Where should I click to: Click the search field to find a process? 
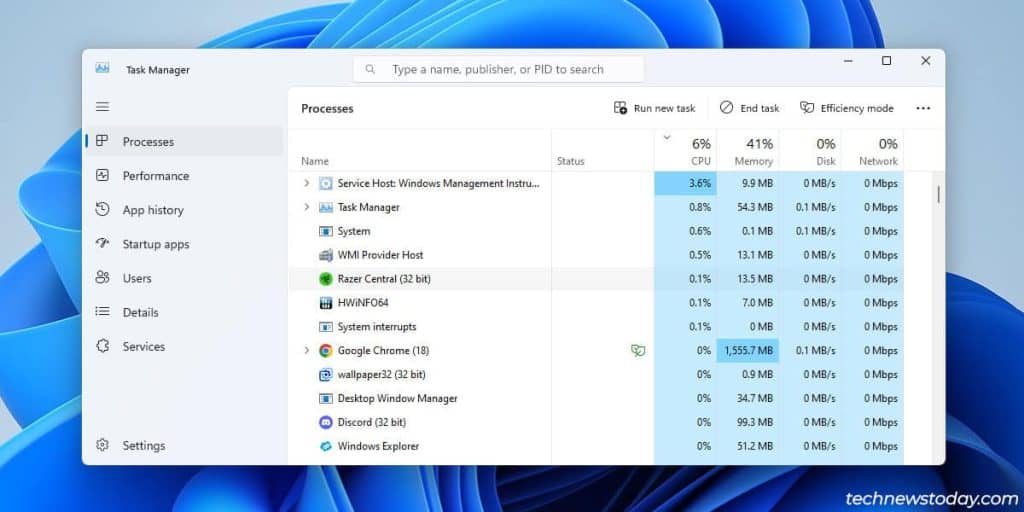pyautogui.click(x=498, y=69)
